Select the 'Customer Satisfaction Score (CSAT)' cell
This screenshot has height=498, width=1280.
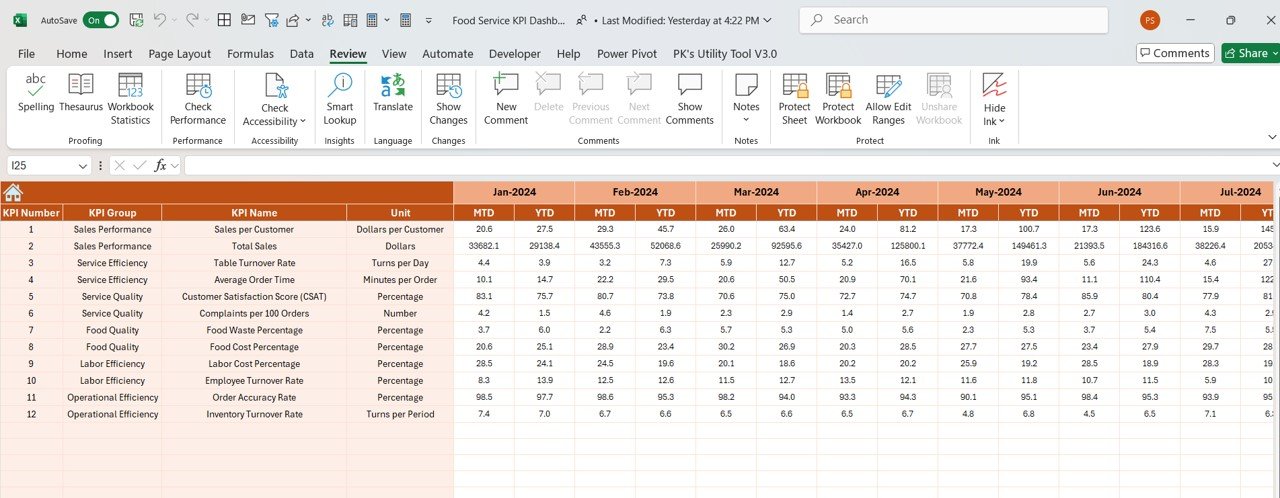(x=254, y=296)
